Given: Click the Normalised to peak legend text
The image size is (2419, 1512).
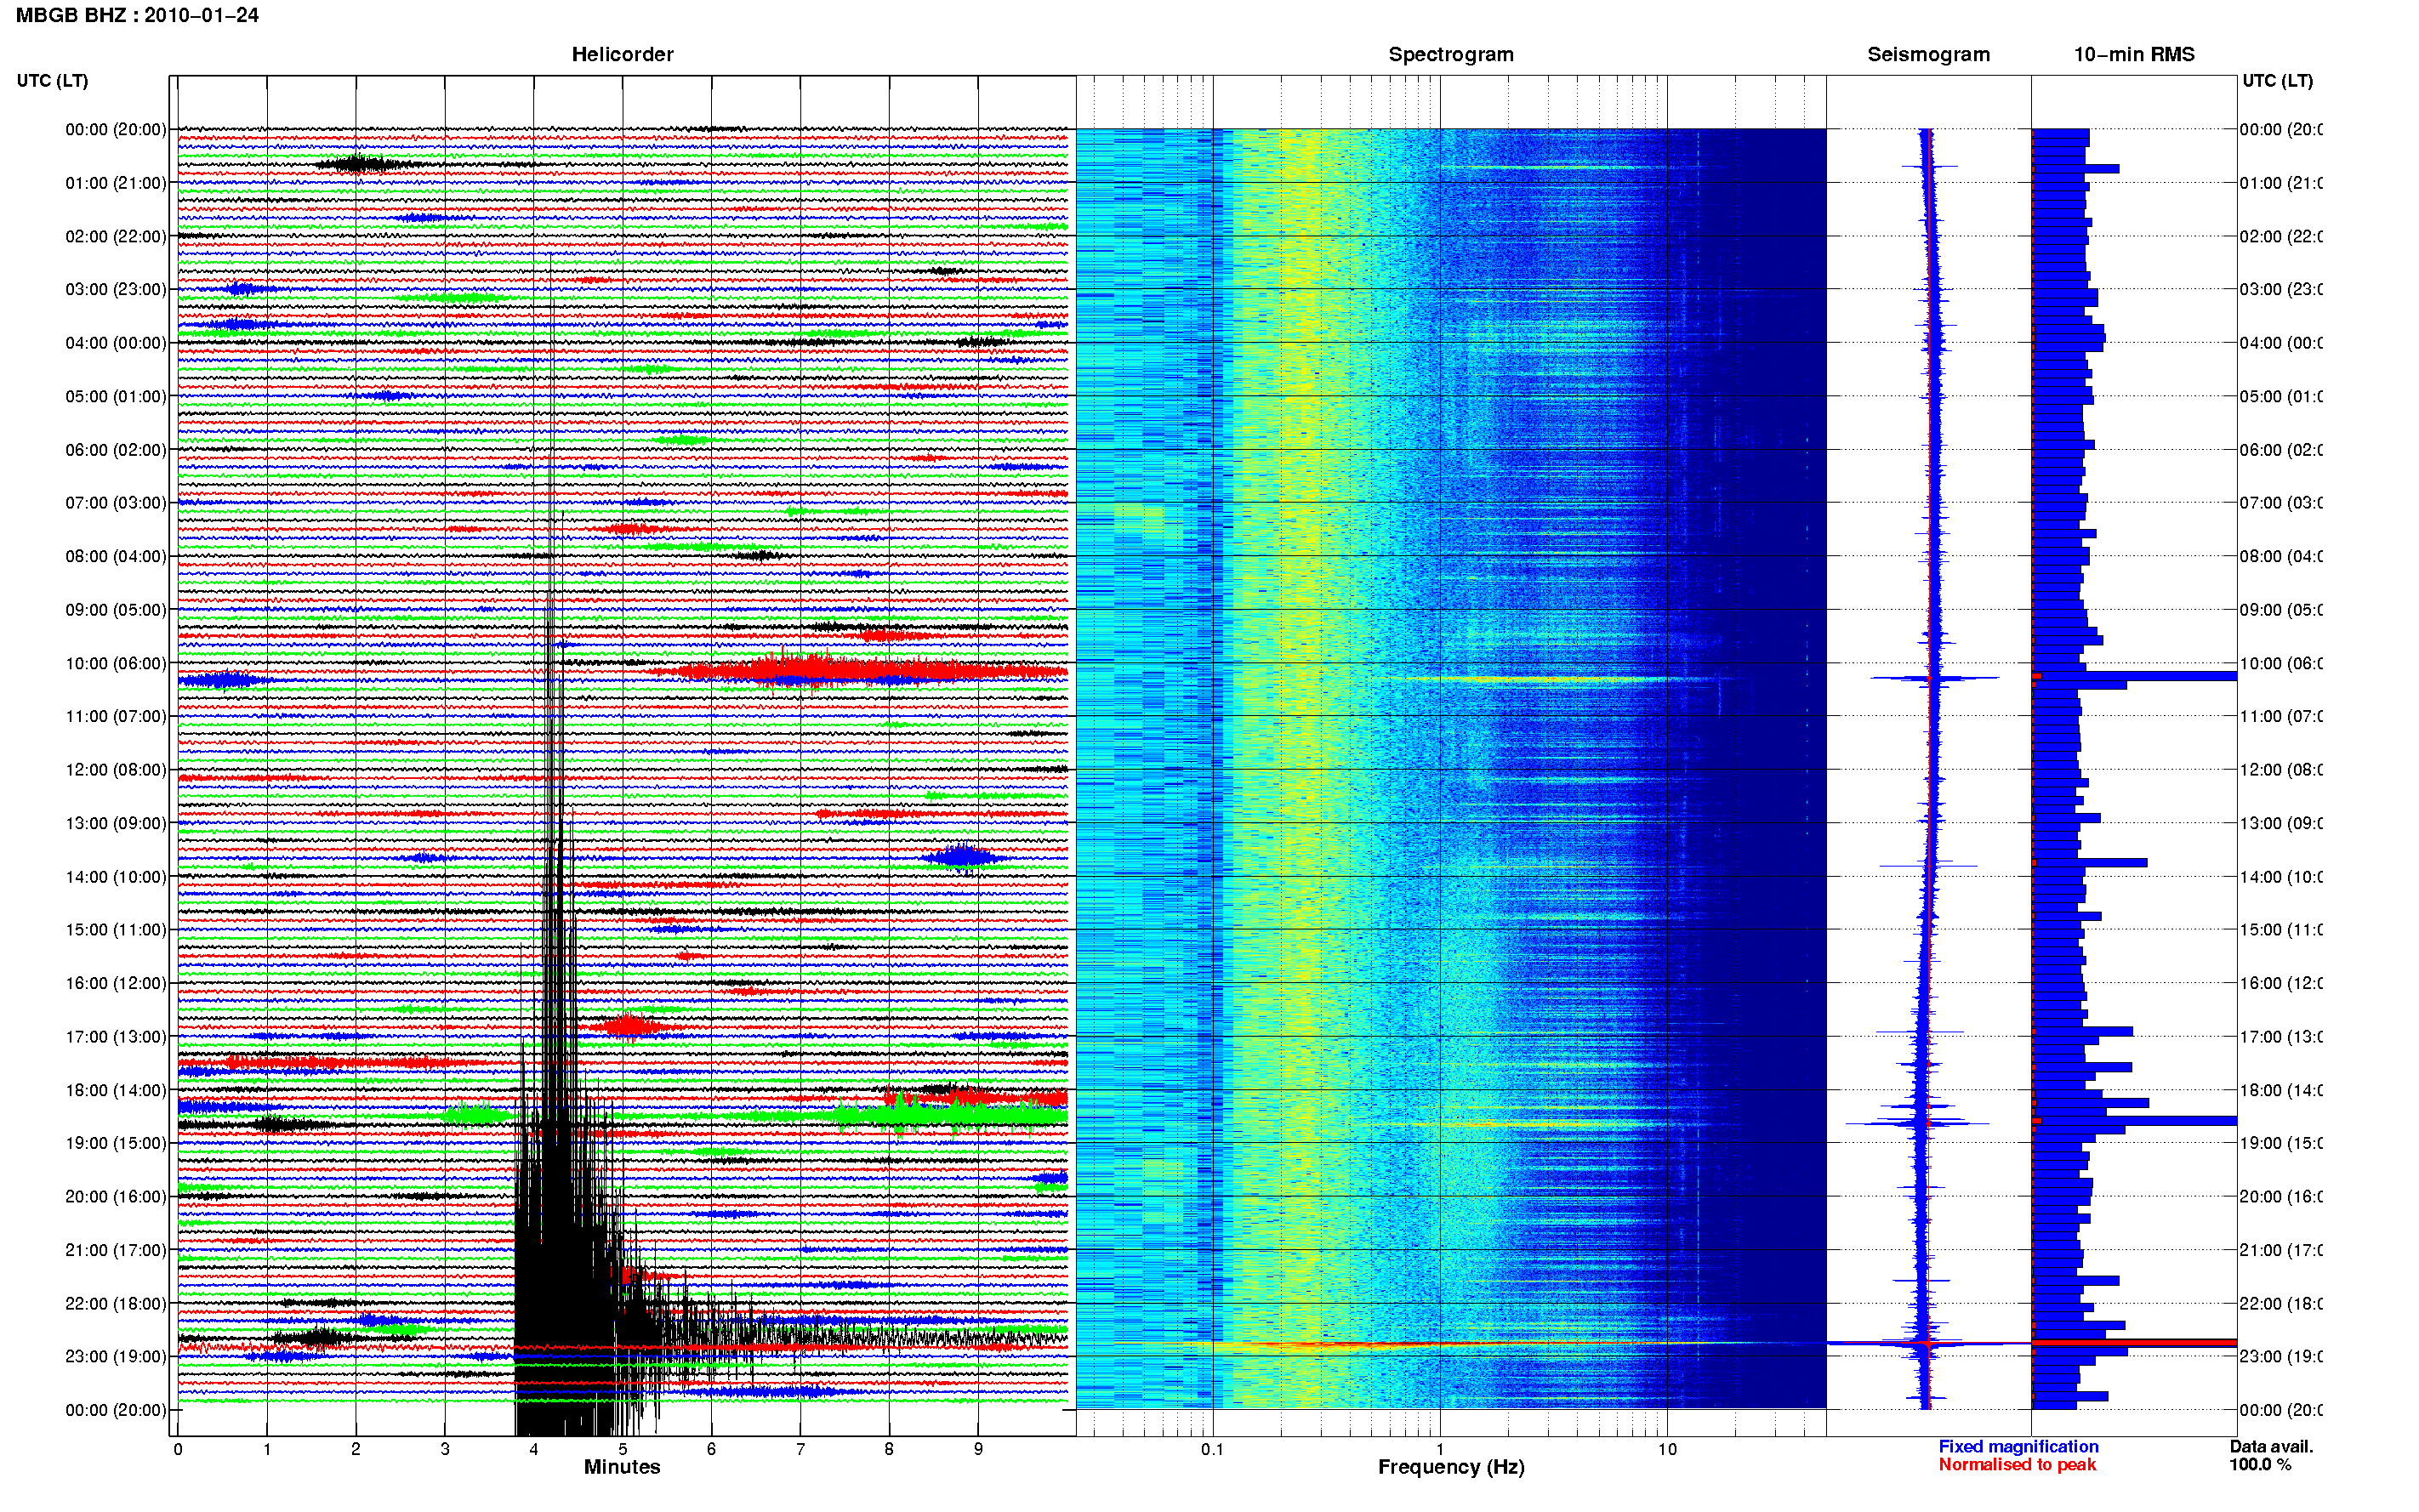Looking at the screenshot, I should pyautogui.click(x=2017, y=1464).
